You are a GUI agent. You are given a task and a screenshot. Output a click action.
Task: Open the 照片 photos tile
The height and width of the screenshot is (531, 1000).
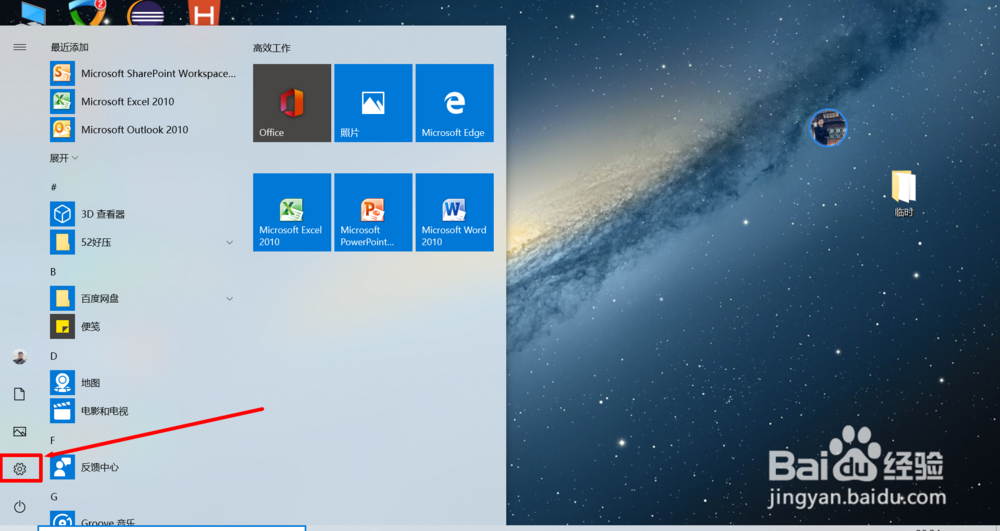pos(373,103)
